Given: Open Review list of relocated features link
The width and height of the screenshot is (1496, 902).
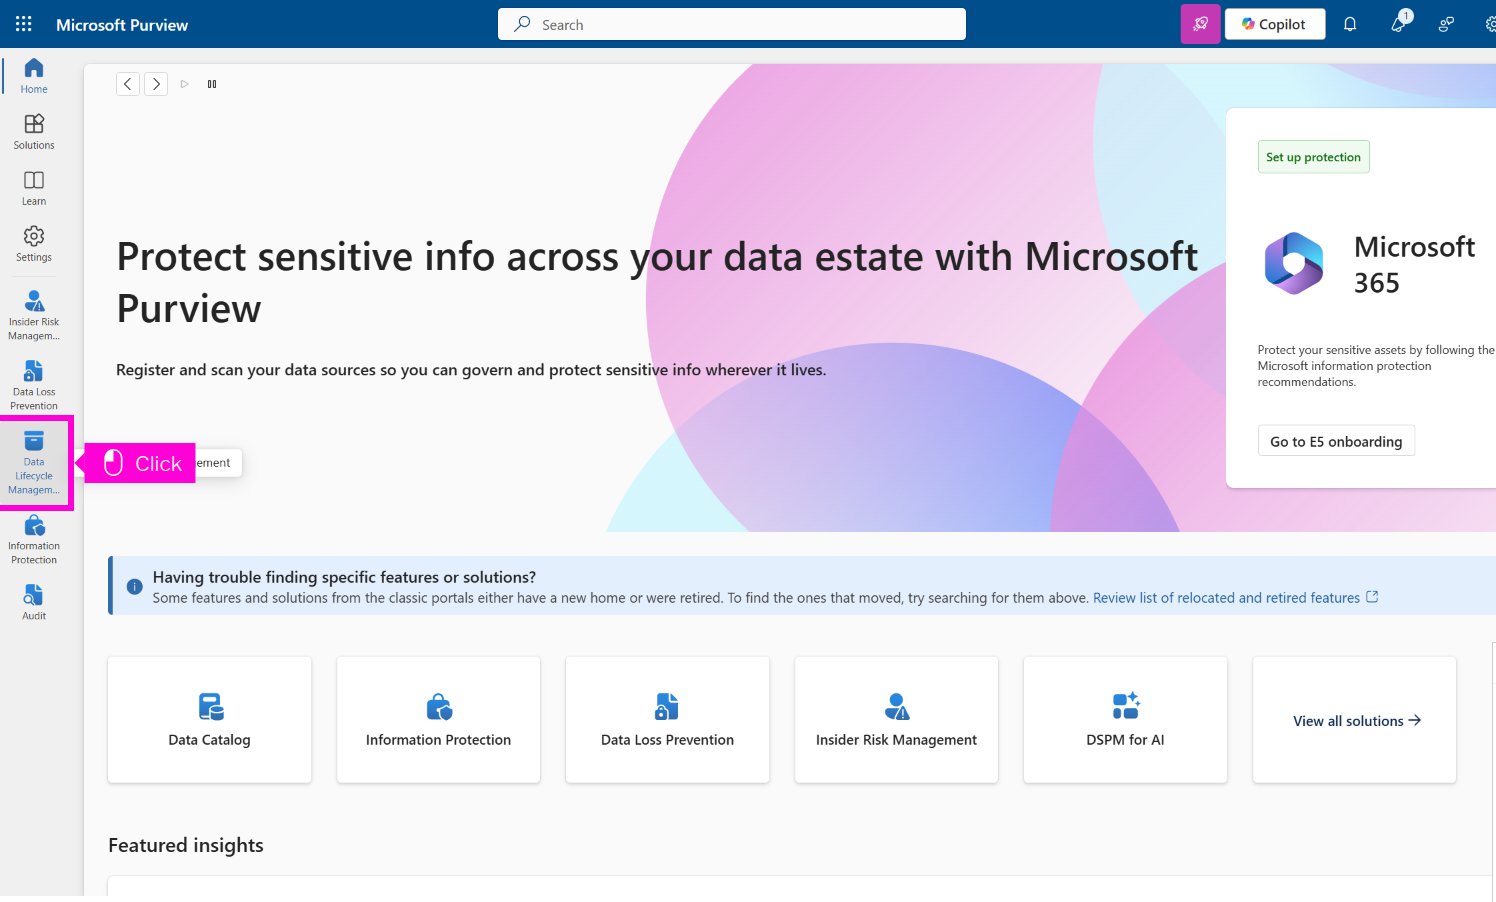Looking at the screenshot, I should tap(1226, 598).
